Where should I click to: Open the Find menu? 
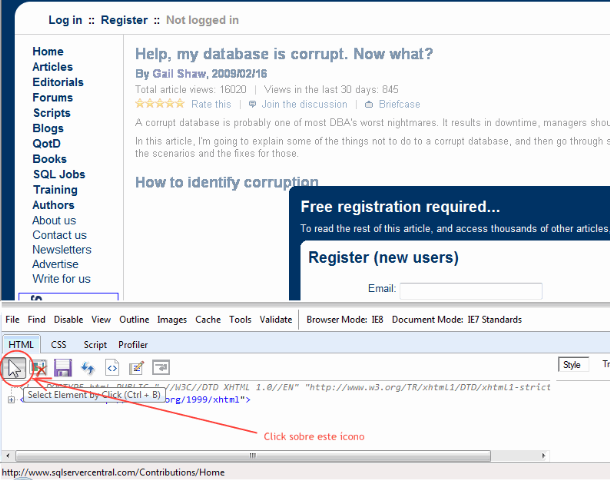click(x=36, y=319)
